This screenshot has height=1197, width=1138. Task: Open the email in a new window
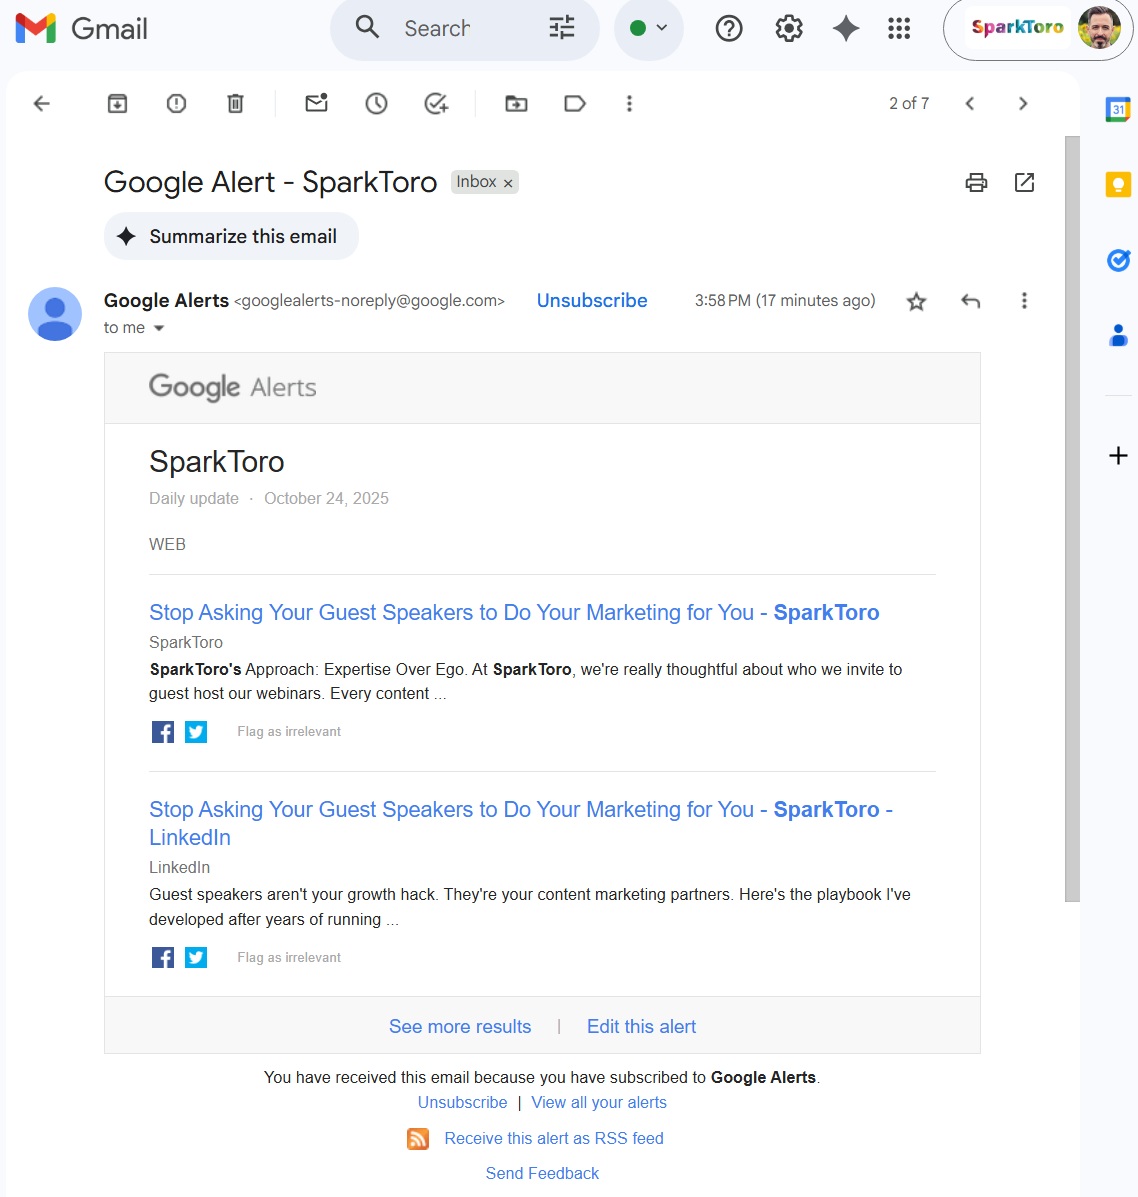(x=1024, y=182)
